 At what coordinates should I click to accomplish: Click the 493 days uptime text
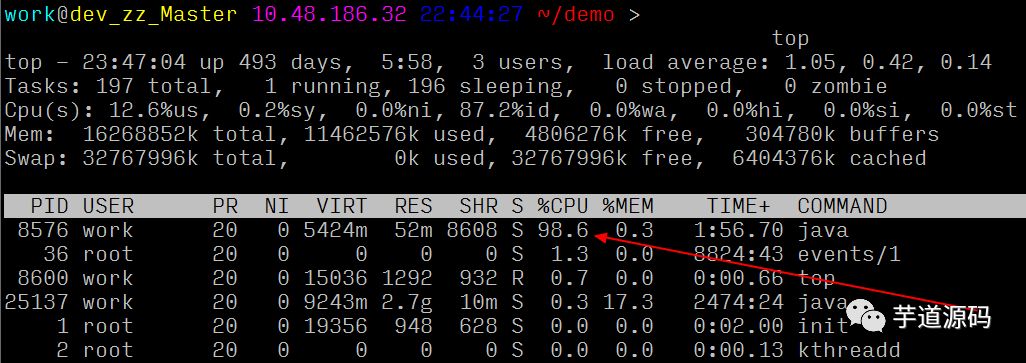[290, 62]
